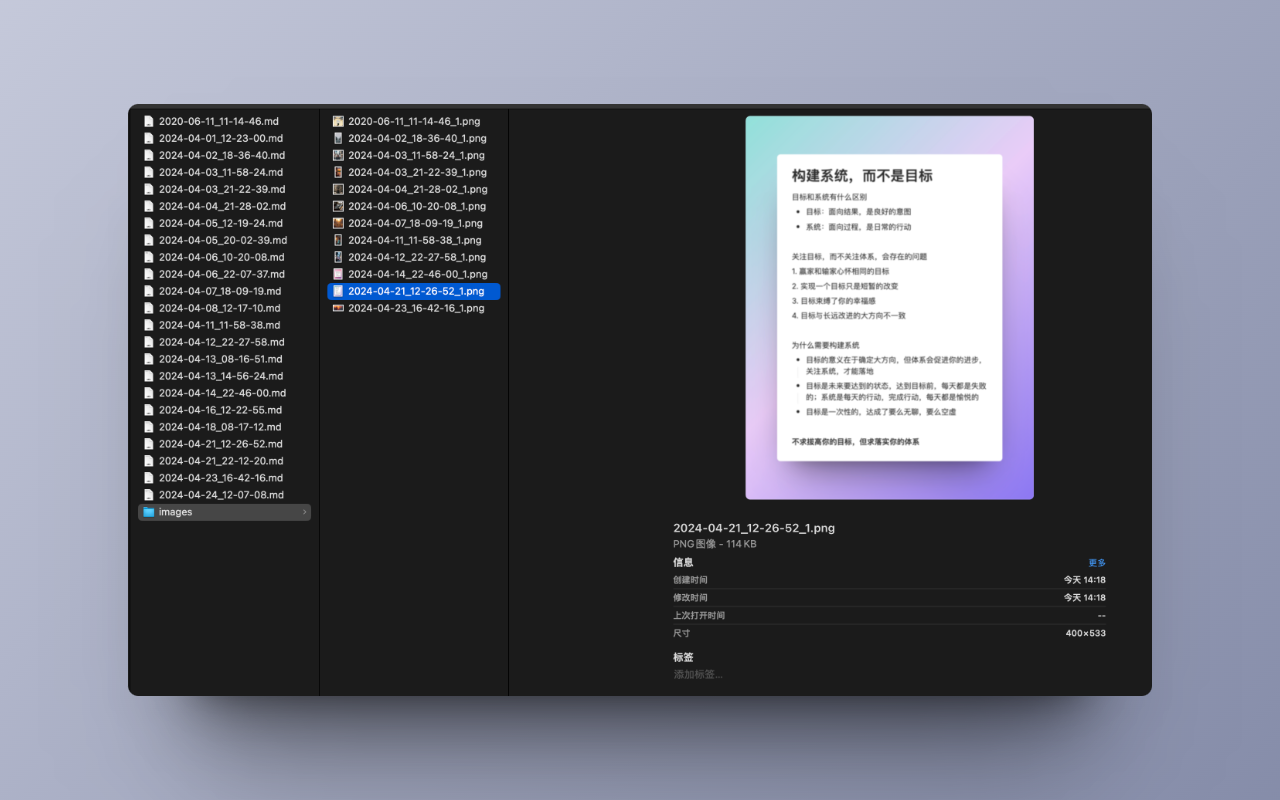
Task: Click the 2024-04-14_22-46-00_1.png thumbnail icon
Action: 338,274
